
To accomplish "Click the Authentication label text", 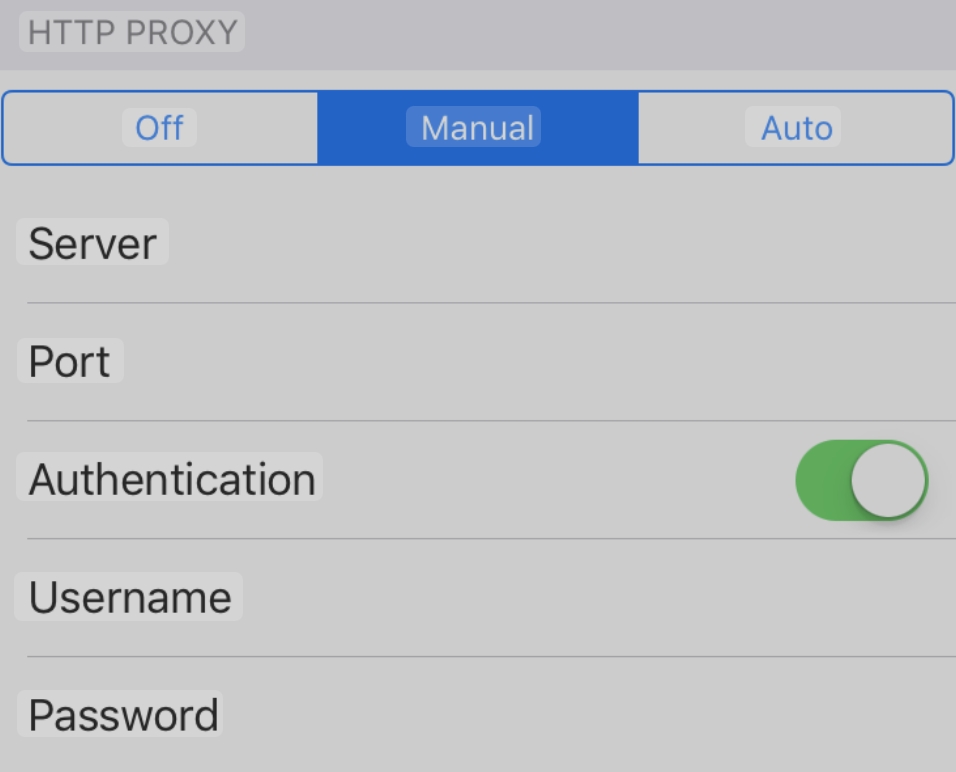I will point(171,480).
